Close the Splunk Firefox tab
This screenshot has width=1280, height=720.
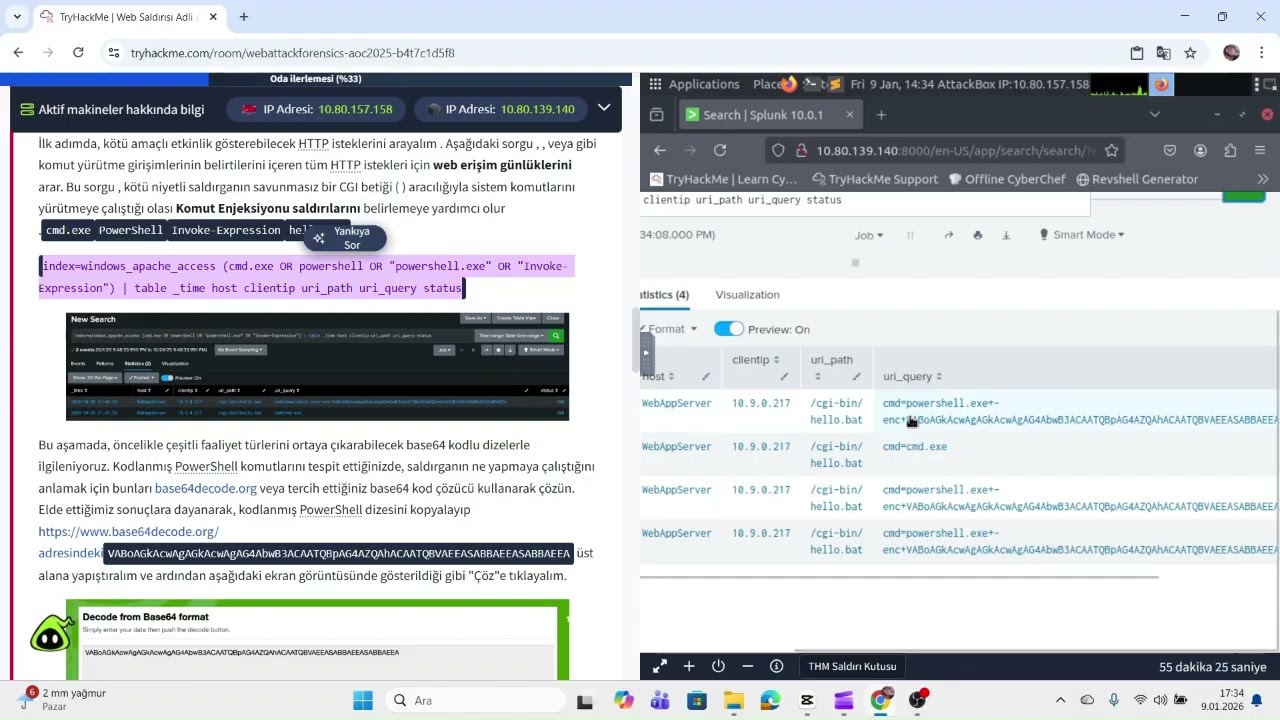click(850, 115)
